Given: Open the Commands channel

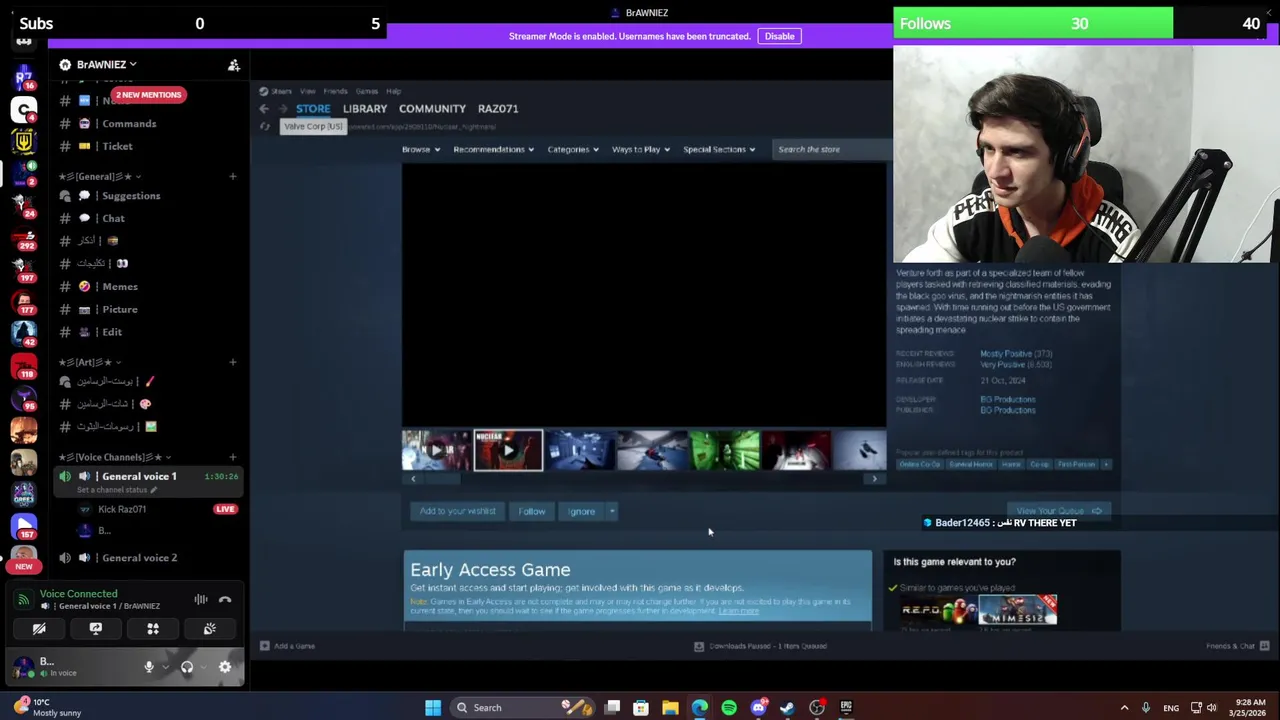Looking at the screenshot, I should point(129,124).
